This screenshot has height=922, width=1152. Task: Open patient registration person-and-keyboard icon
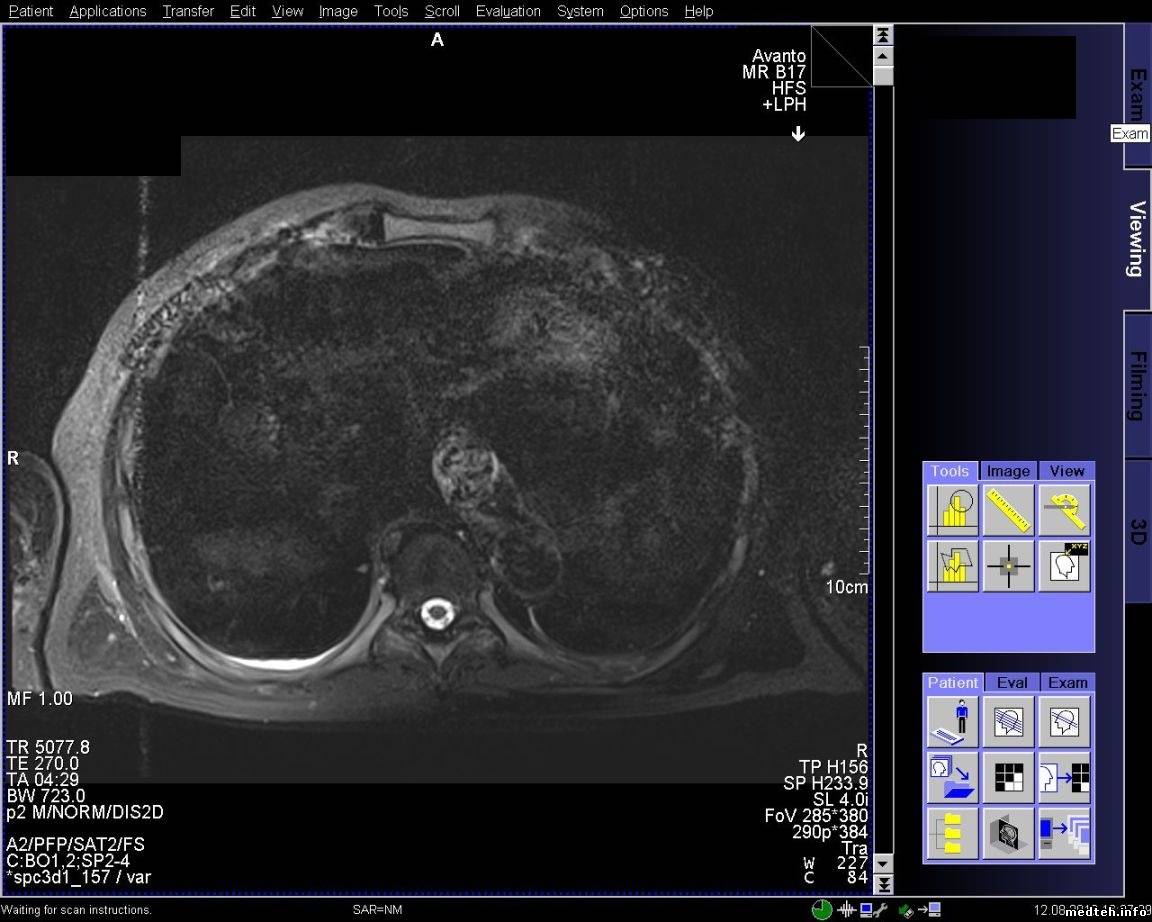[x=952, y=722]
